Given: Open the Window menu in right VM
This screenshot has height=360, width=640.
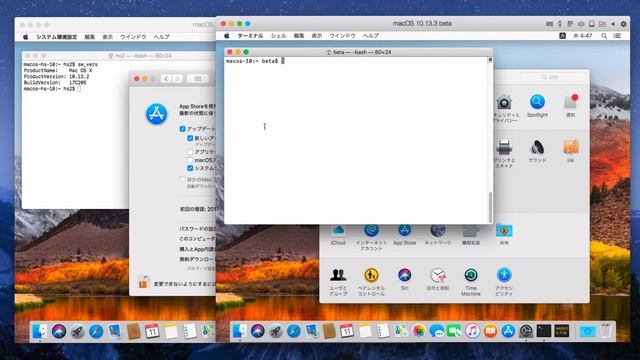Looking at the screenshot, I should click(342, 36).
